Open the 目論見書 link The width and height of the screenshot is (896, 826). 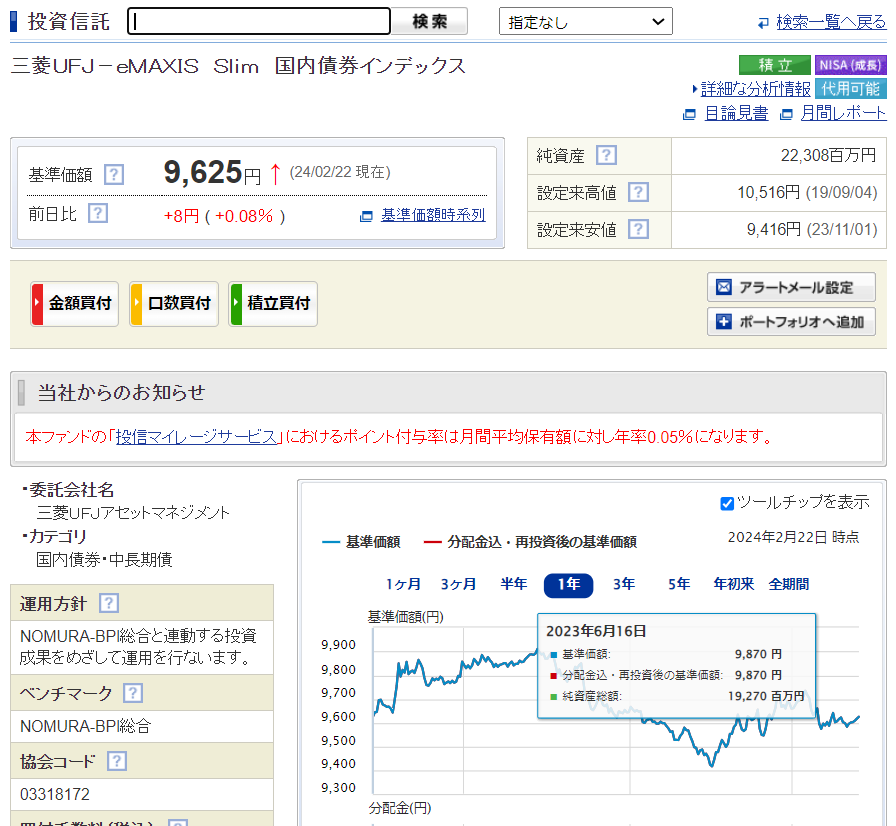point(736,113)
